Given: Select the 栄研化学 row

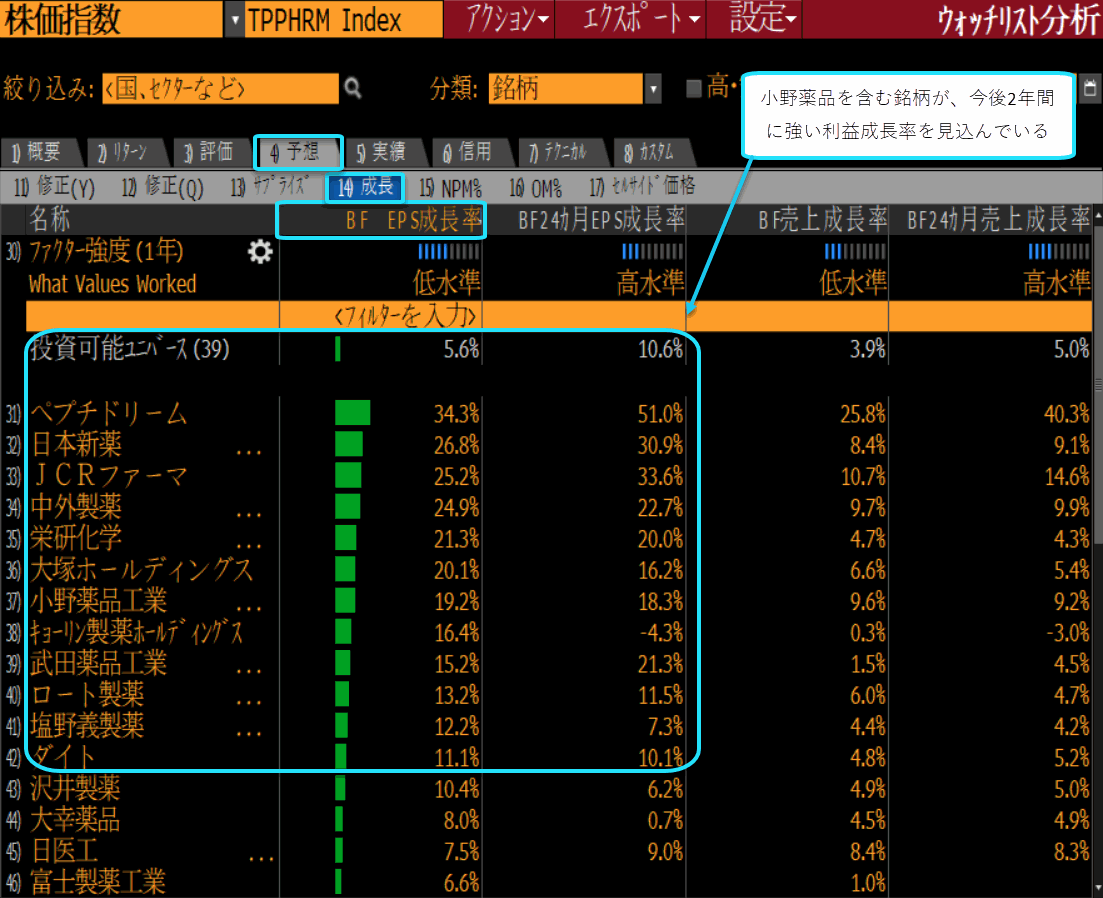Looking at the screenshot, I should [x=549, y=539].
